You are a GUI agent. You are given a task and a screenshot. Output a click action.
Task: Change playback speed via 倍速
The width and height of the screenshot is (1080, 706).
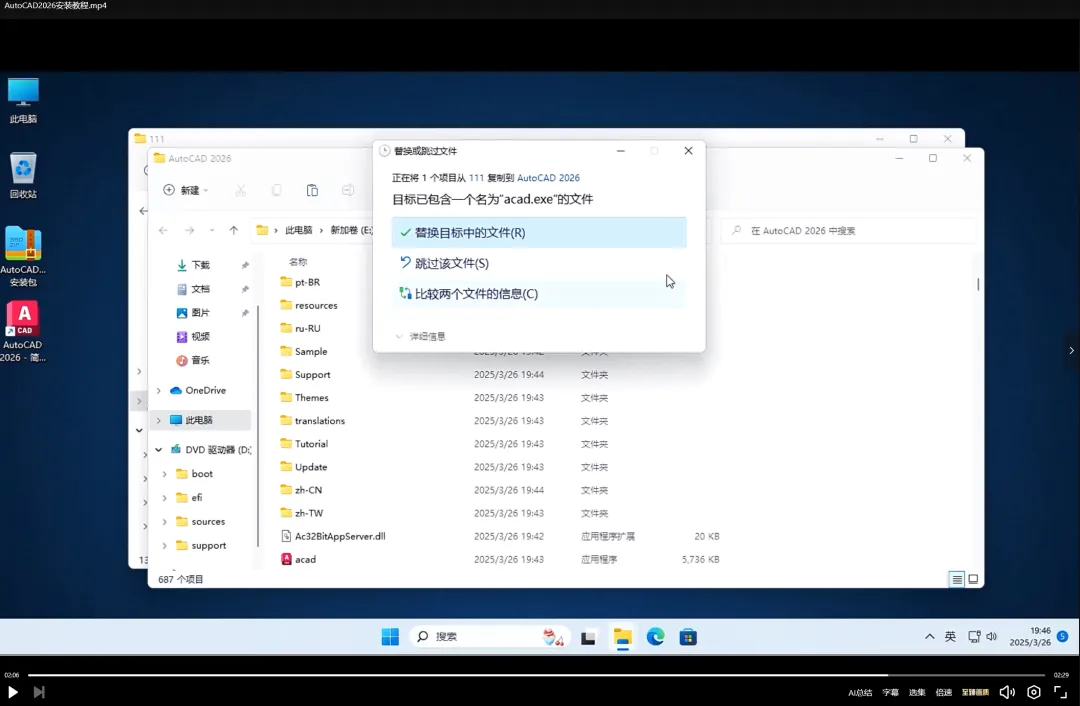944,692
